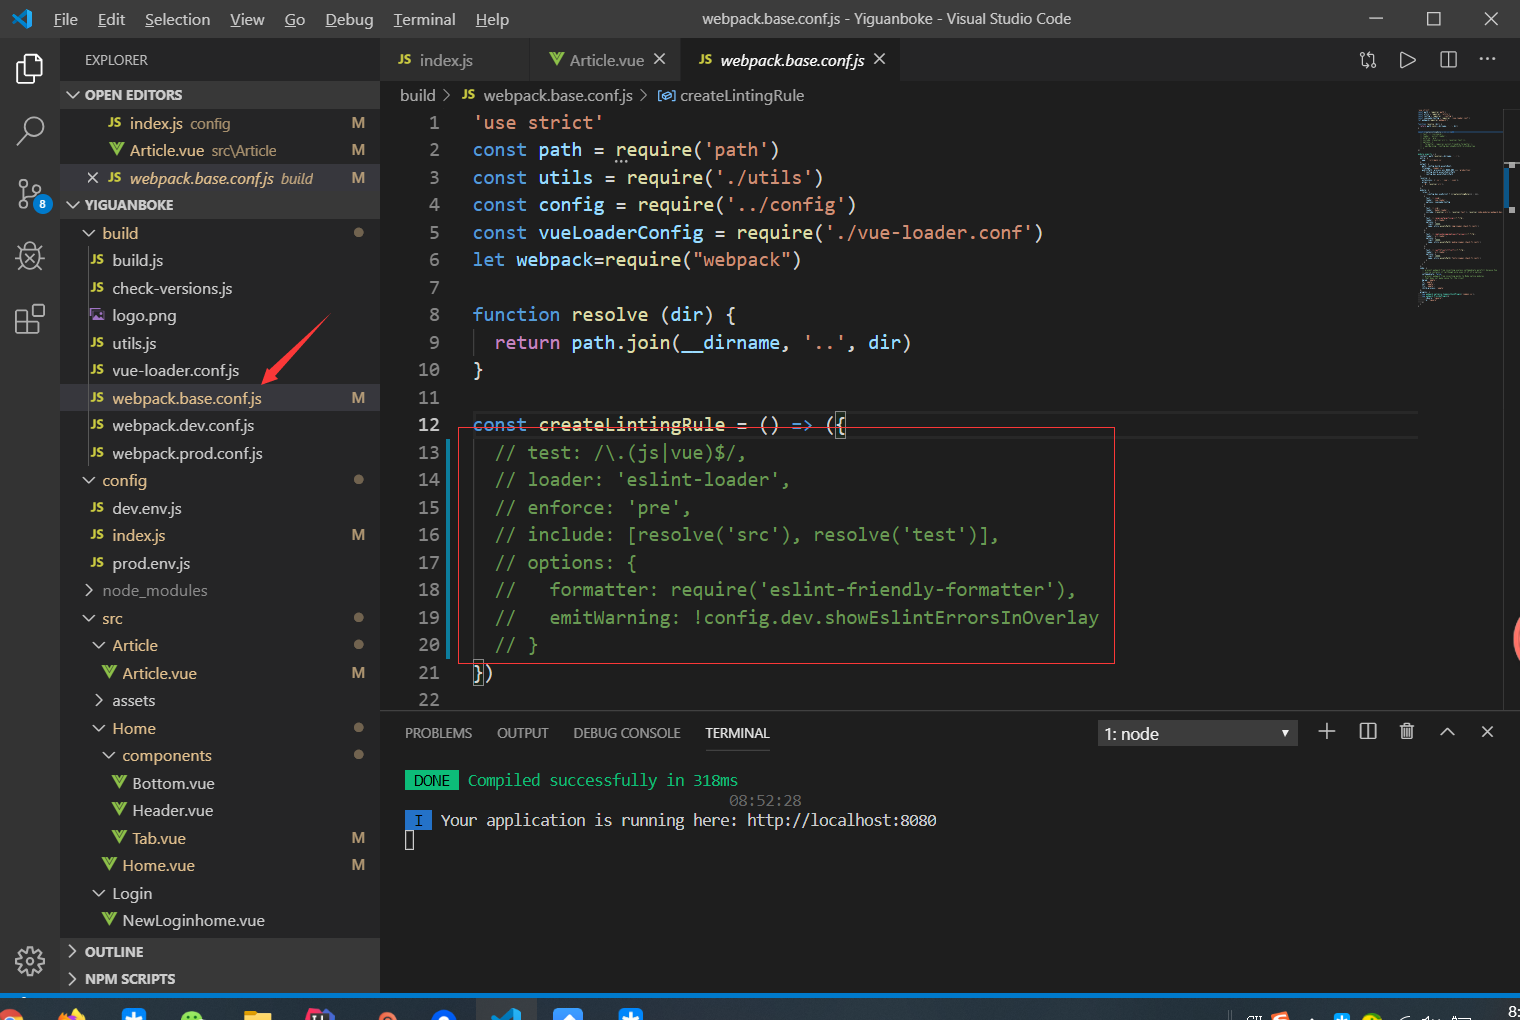The image size is (1520, 1020).
Task: Collapse the OPEN EDITORS section
Action: pyautogui.click(x=220, y=95)
